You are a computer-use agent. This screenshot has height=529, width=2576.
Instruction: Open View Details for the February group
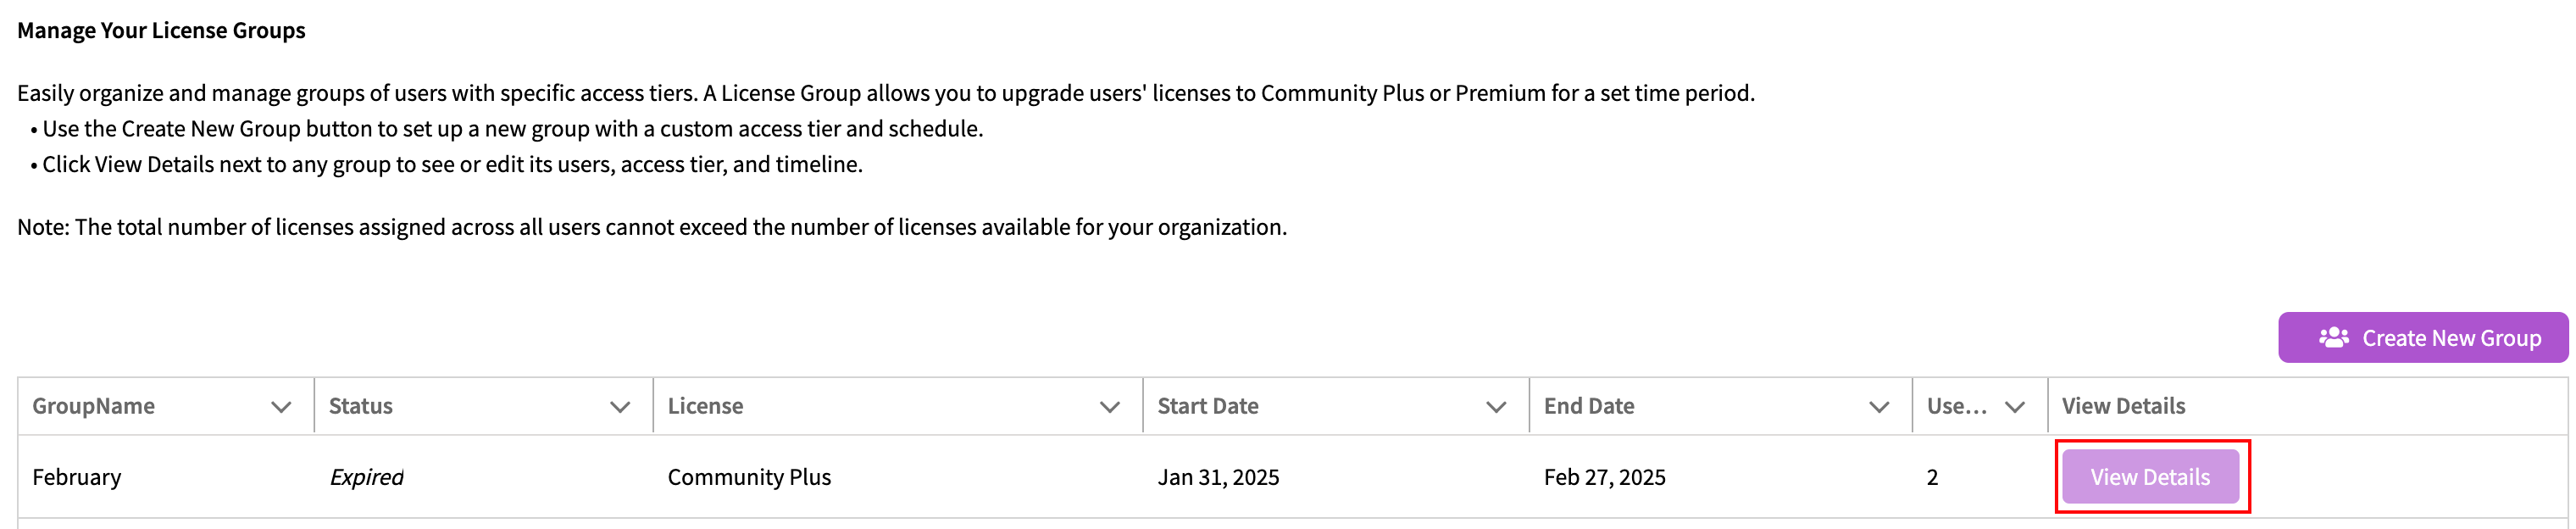point(2150,477)
